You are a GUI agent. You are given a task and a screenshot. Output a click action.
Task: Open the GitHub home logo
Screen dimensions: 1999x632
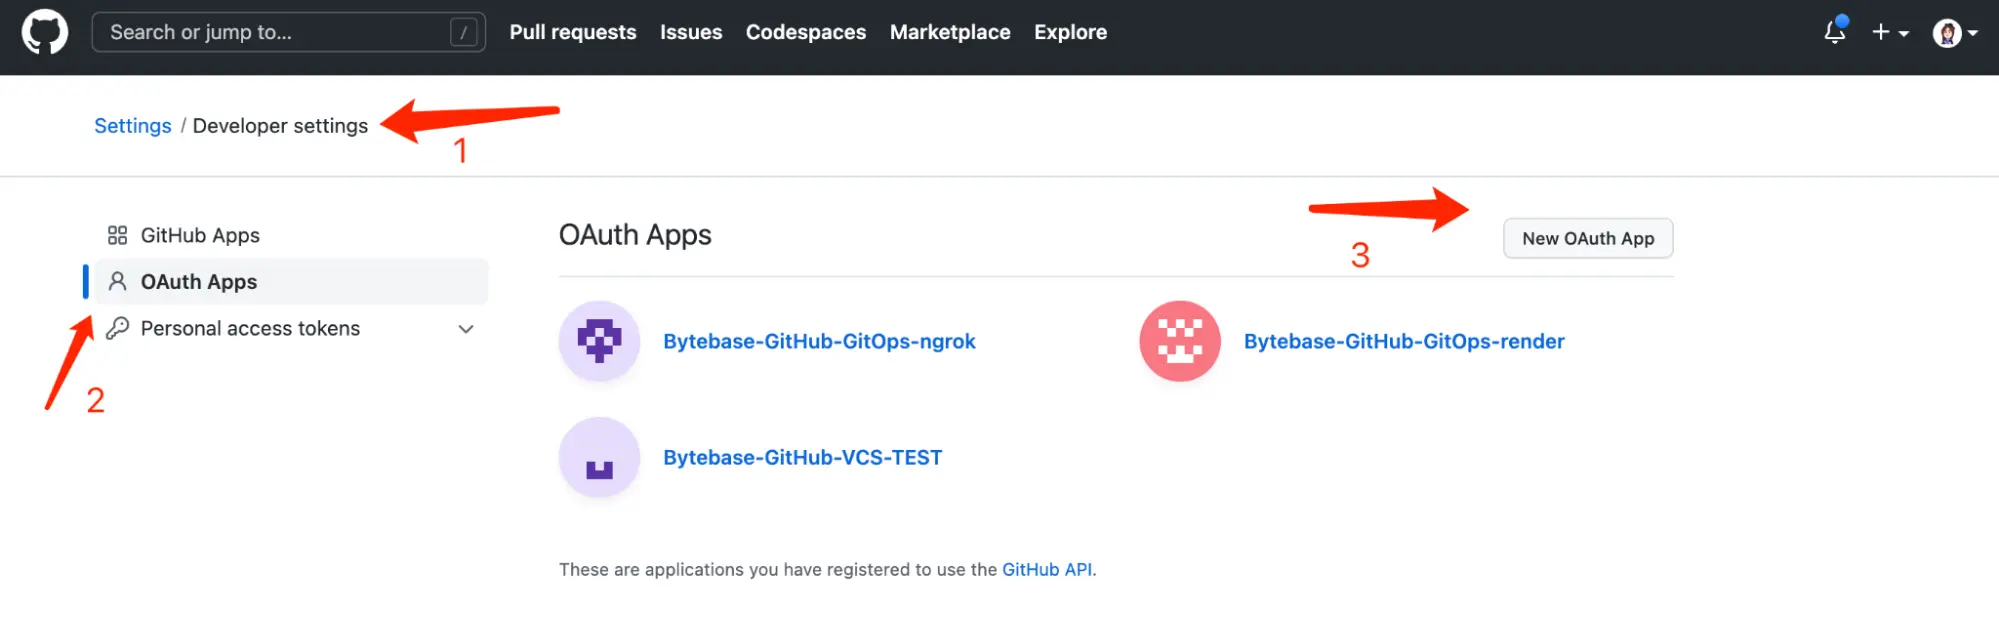tap(45, 32)
